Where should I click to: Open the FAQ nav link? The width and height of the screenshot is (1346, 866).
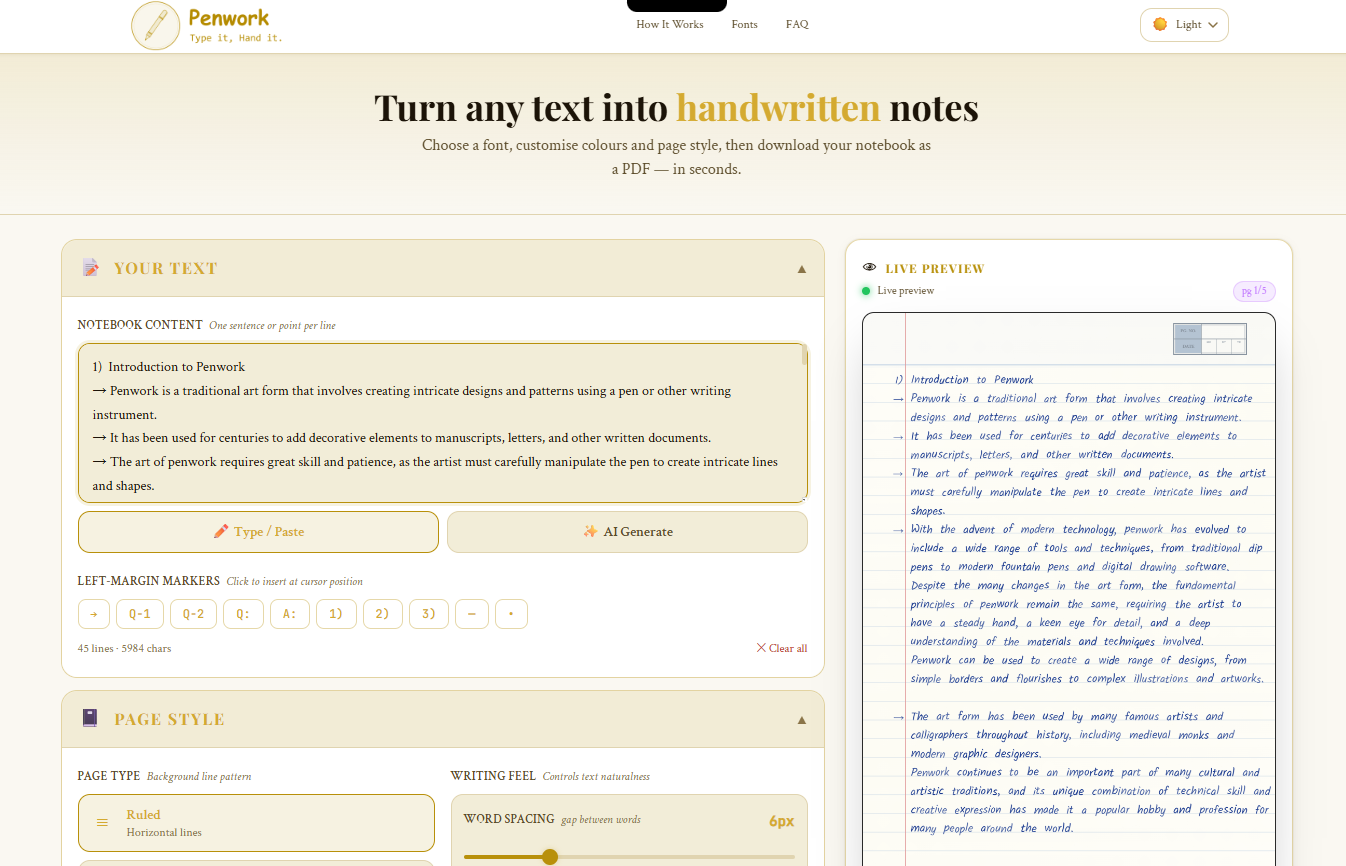point(797,24)
